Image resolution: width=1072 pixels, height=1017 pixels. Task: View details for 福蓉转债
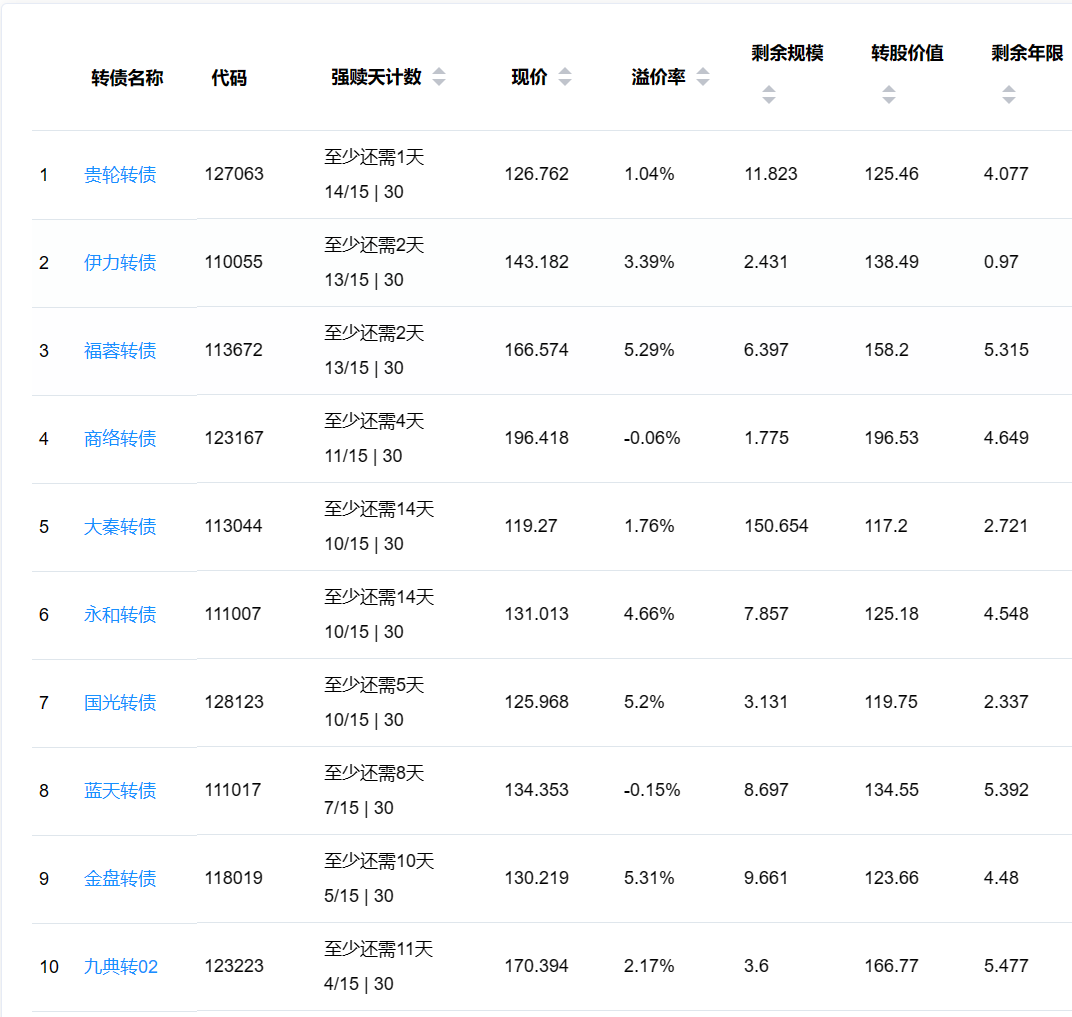coord(120,351)
